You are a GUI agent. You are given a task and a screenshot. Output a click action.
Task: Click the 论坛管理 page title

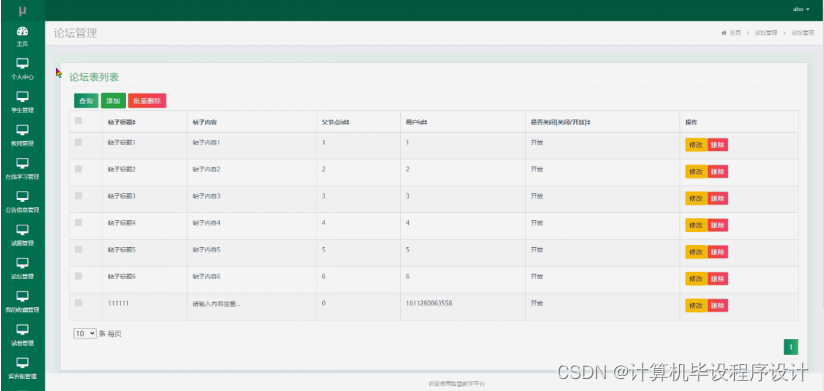tap(75, 33)
